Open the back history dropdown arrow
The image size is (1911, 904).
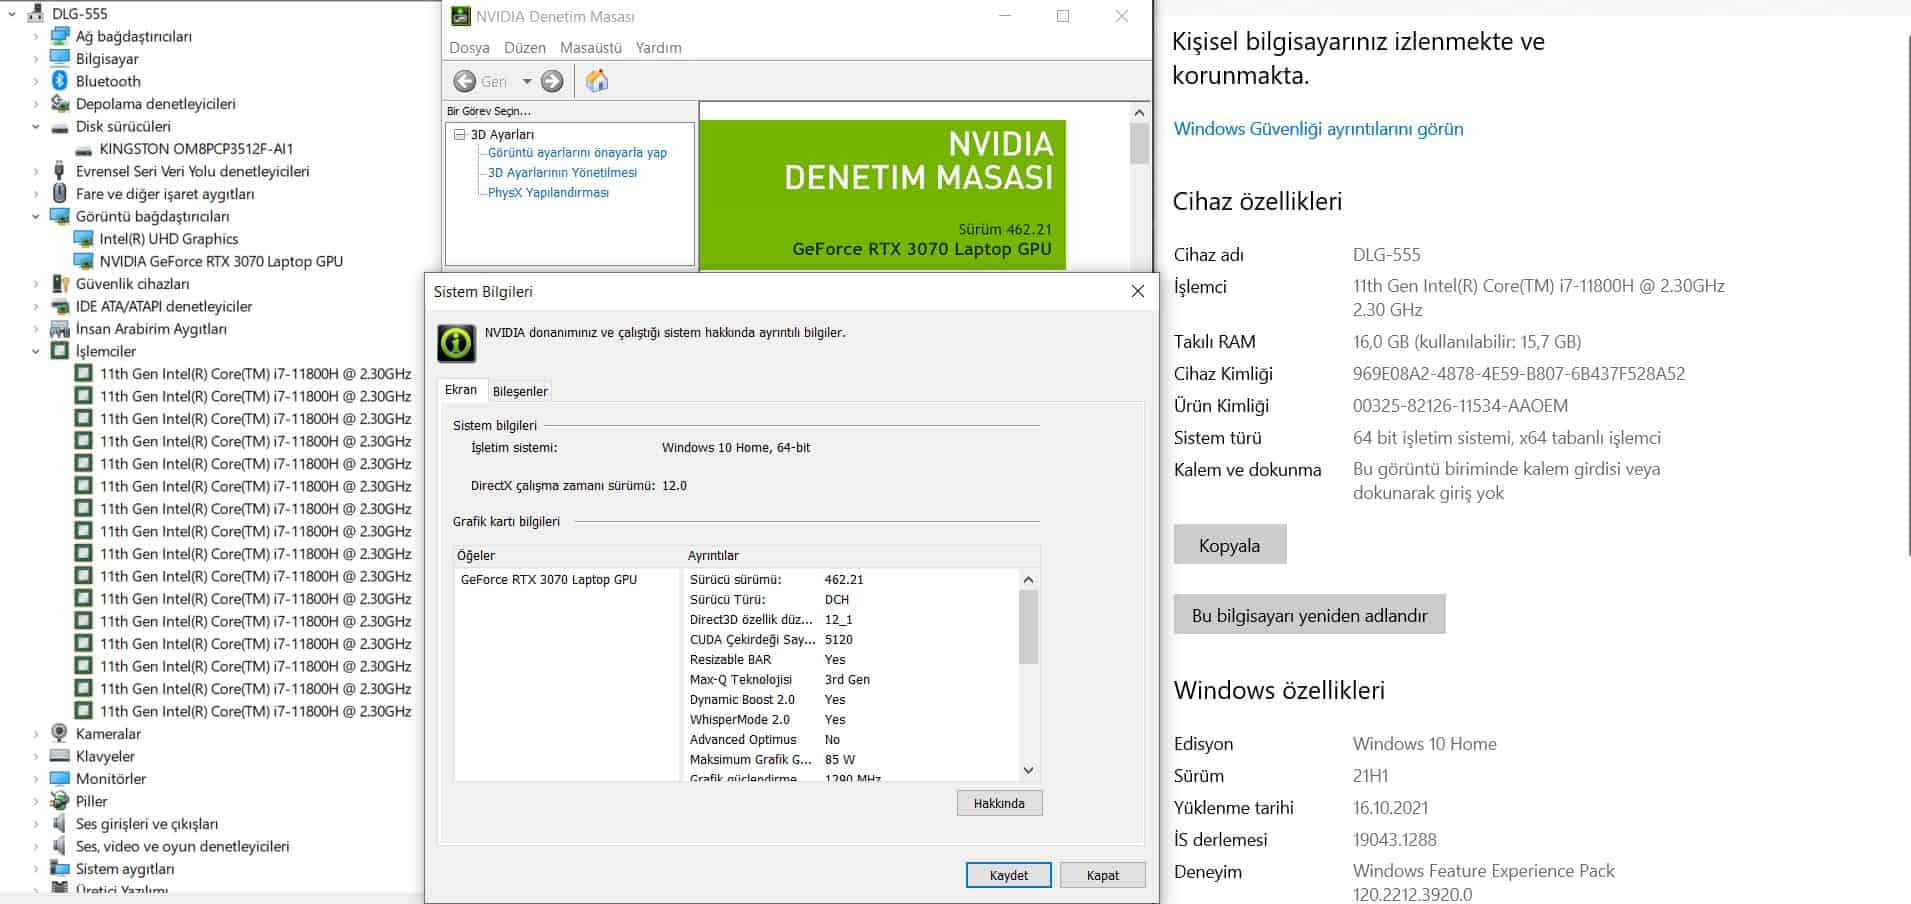tap(527, 82)
